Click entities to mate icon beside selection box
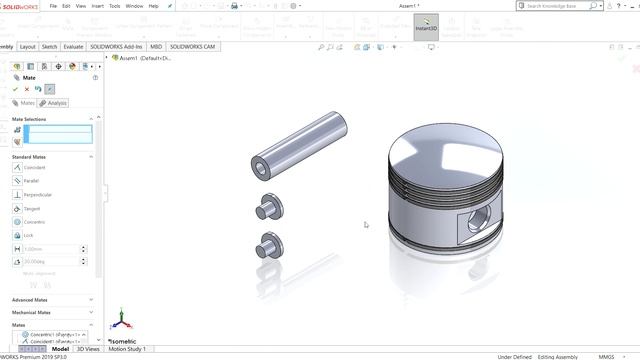This screenshot has width=640, height=360. (x=17, y=130)
